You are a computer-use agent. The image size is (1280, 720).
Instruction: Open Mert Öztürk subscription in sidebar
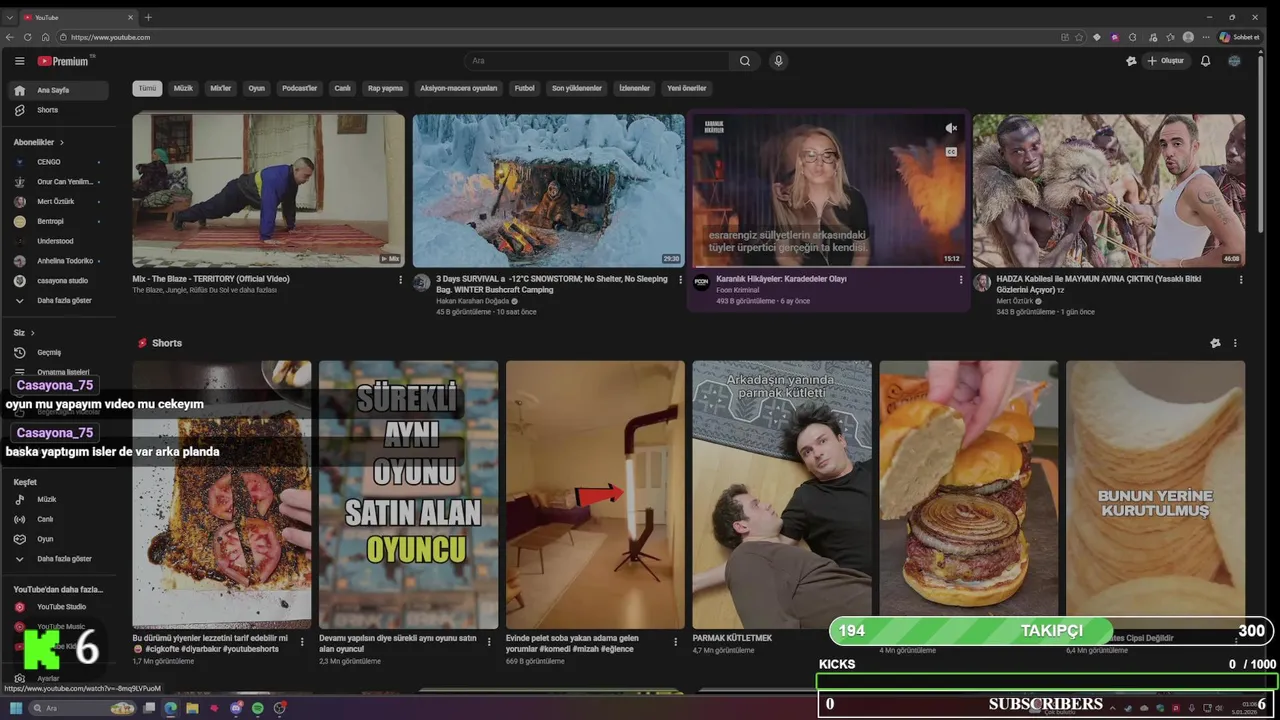pos(59,201)
